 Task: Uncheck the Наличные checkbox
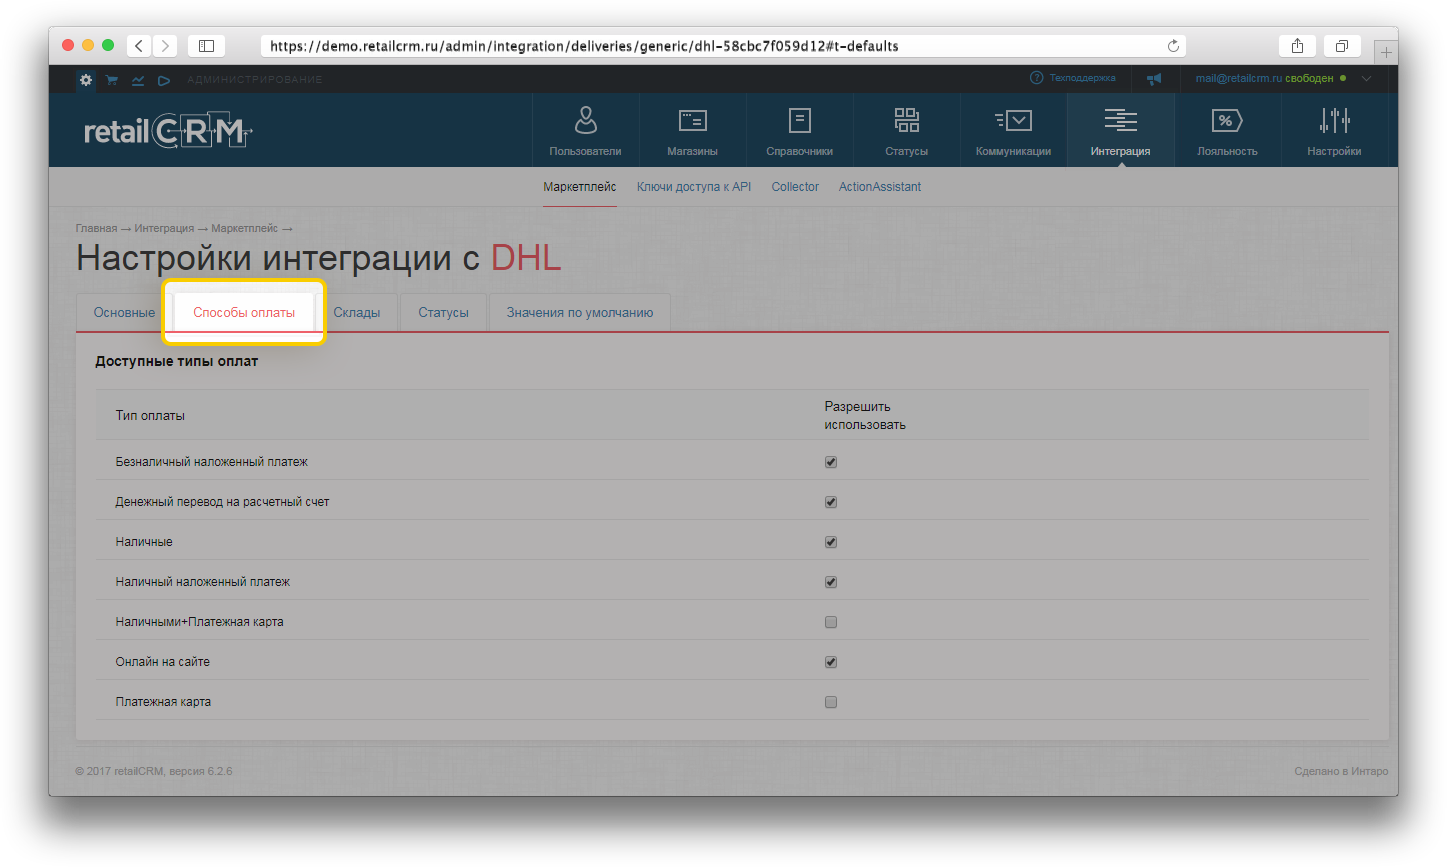click(x=831, y=542)
